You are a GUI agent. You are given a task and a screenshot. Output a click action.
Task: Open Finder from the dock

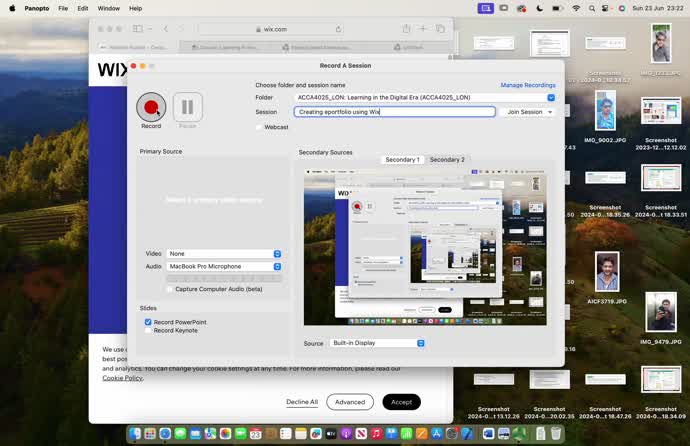pos(136,433)
